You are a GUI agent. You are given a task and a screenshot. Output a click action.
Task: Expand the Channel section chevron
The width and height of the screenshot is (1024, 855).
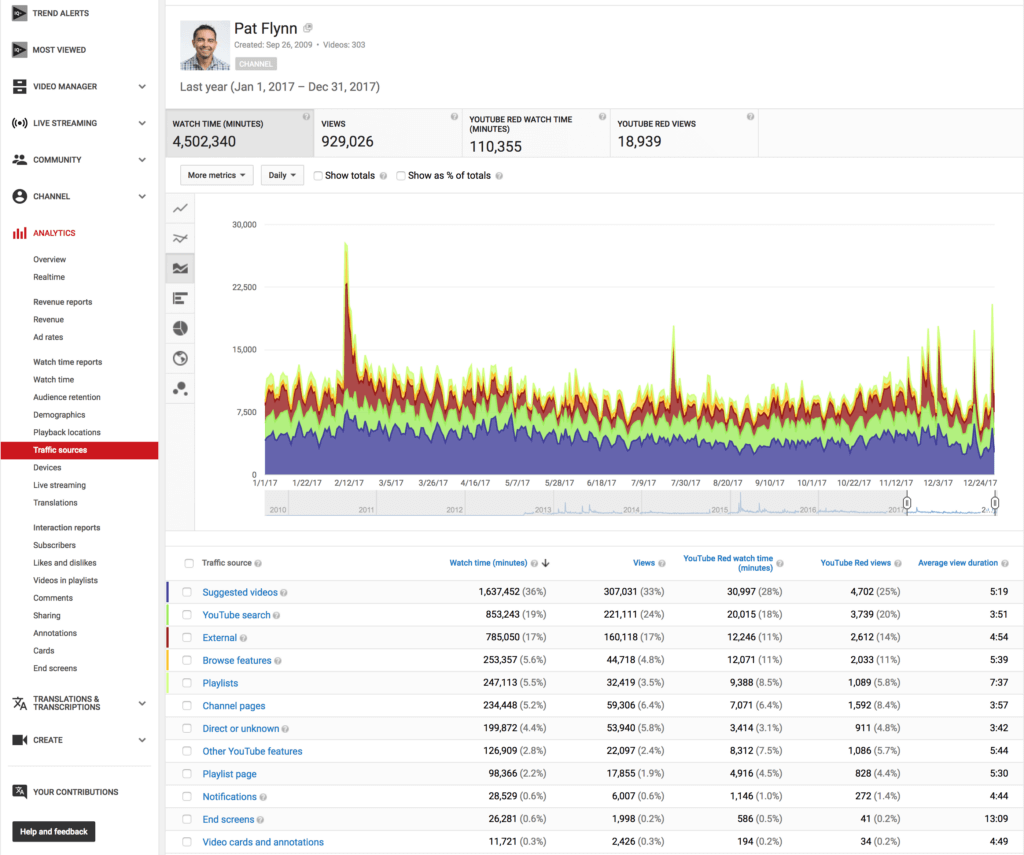point(142,196)
